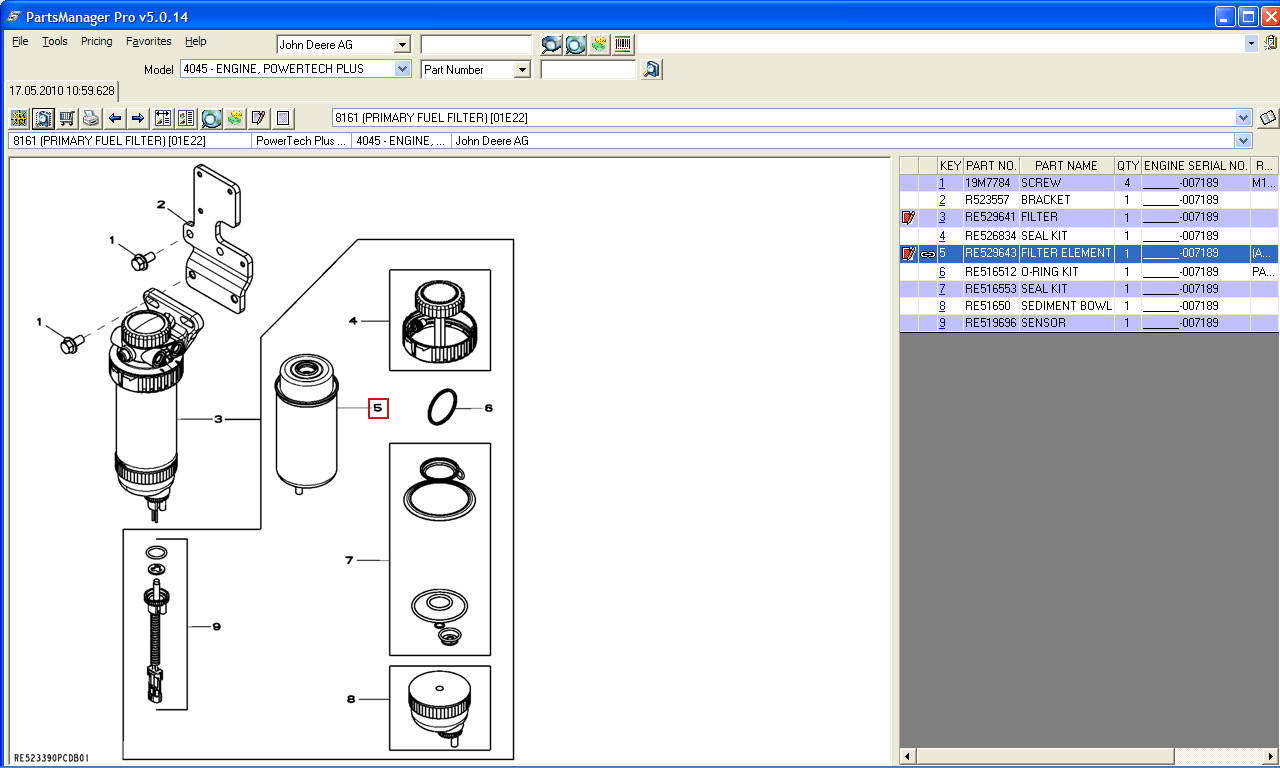Open the Part Number search type dropdown

522,70
